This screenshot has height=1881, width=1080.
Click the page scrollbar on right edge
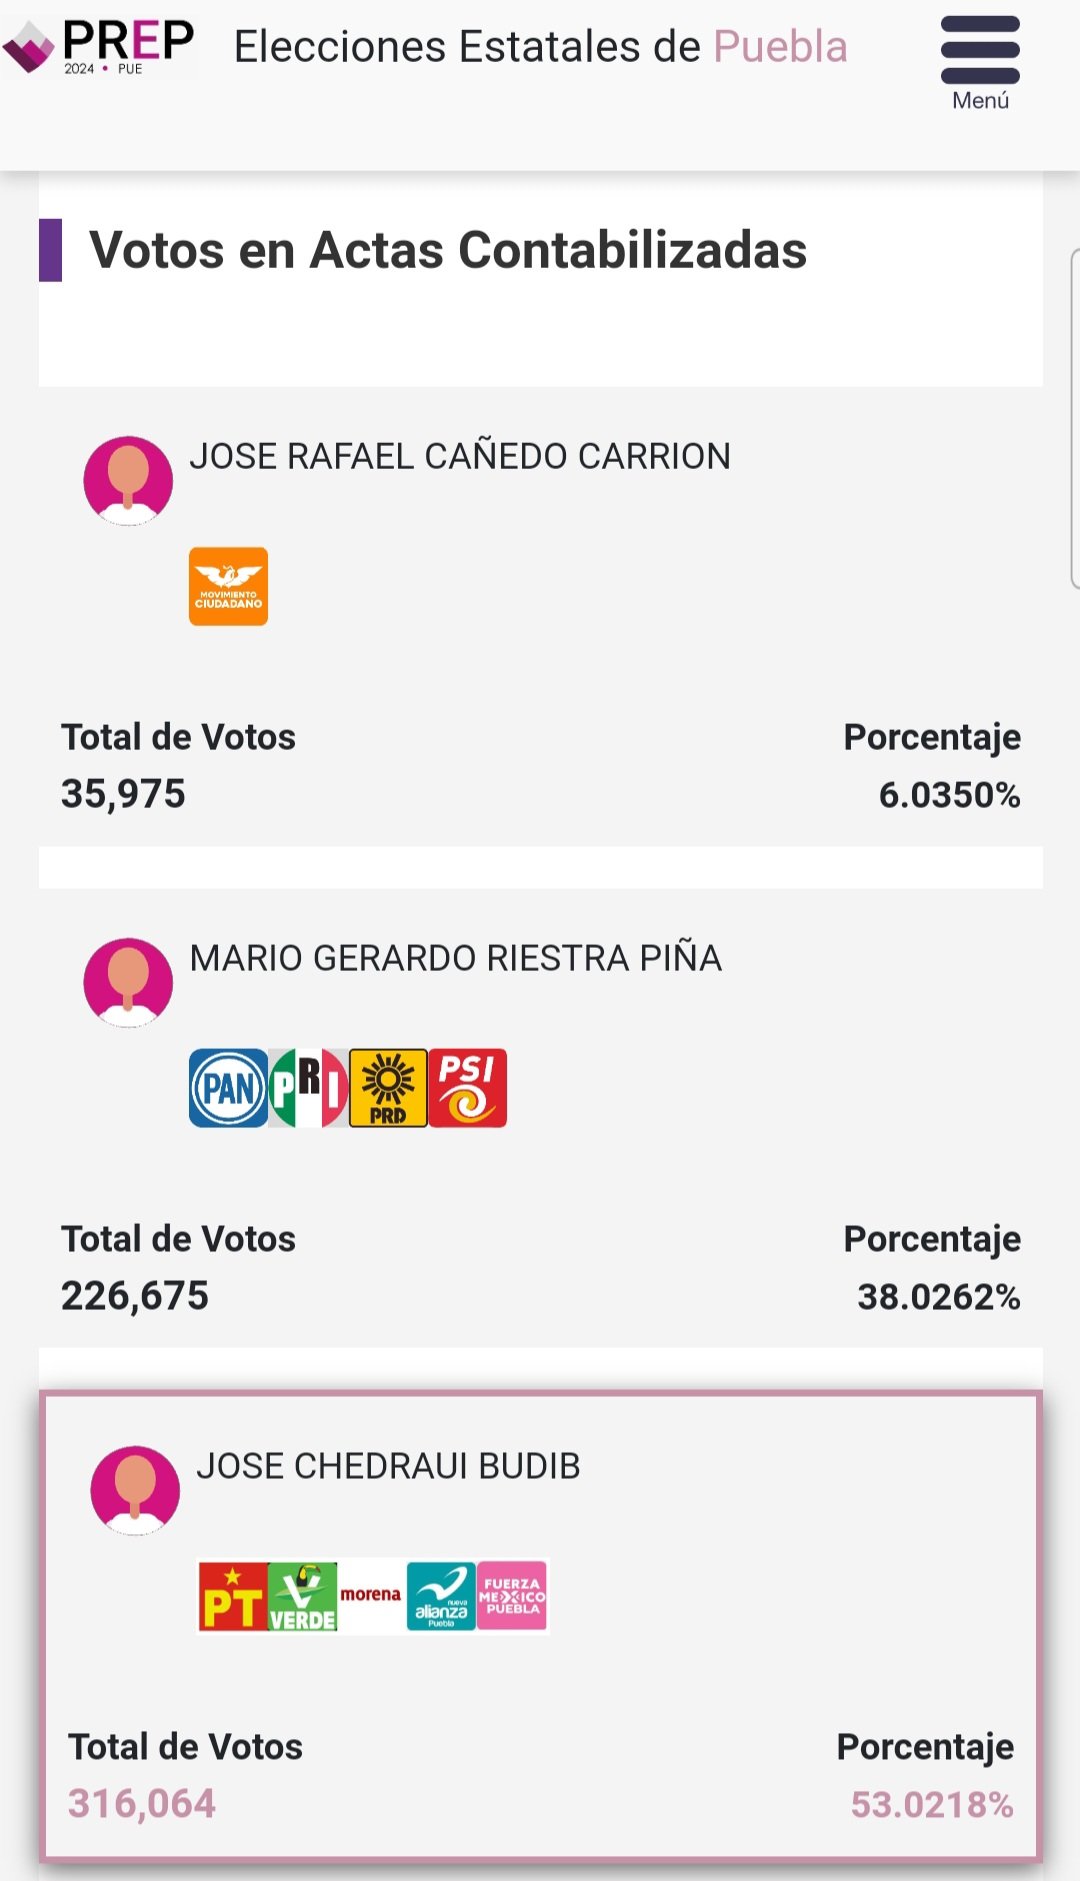pyautogui.click(x=1075, y=418)
